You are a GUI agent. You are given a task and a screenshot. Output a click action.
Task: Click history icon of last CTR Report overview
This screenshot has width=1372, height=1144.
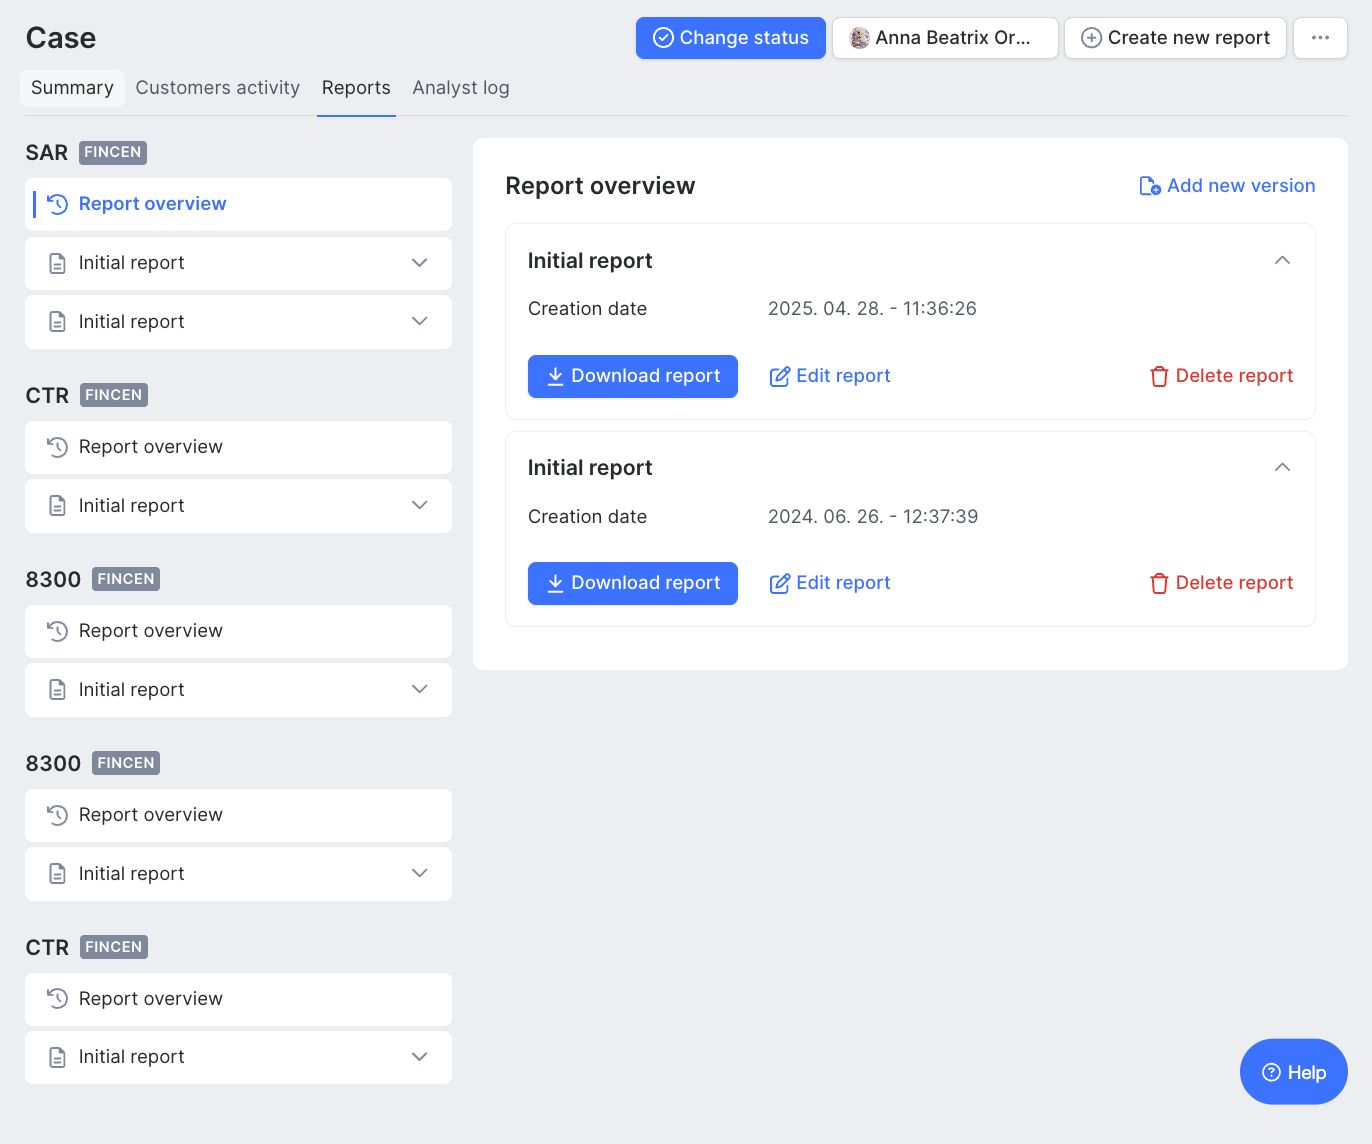[x=58, y=999]
